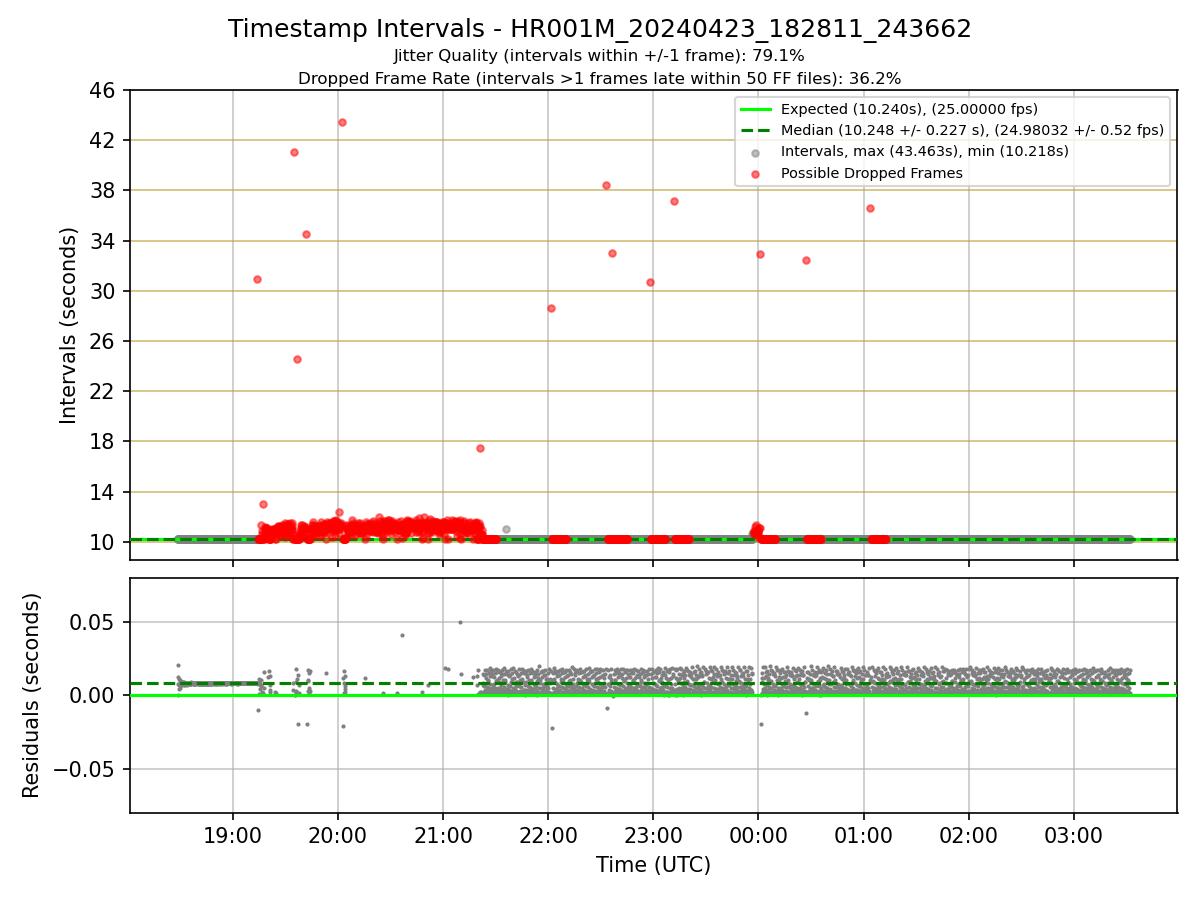Click the dashed green line legend swatch

pyautogui.click(x=755, y=130)
